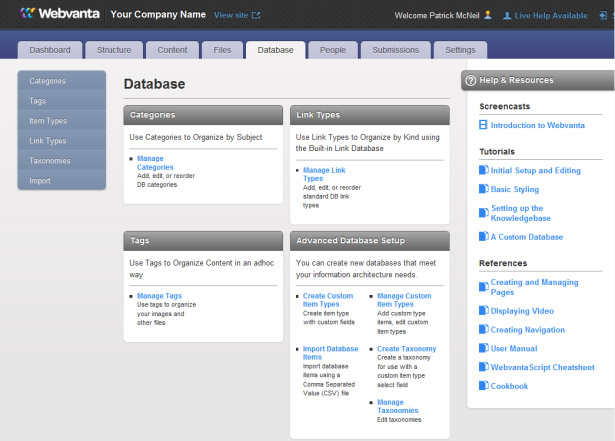The height and width of the screenshot is (441, 615).
Task: Open the Basic Styling tutorial link
Action: coord(515,189)
